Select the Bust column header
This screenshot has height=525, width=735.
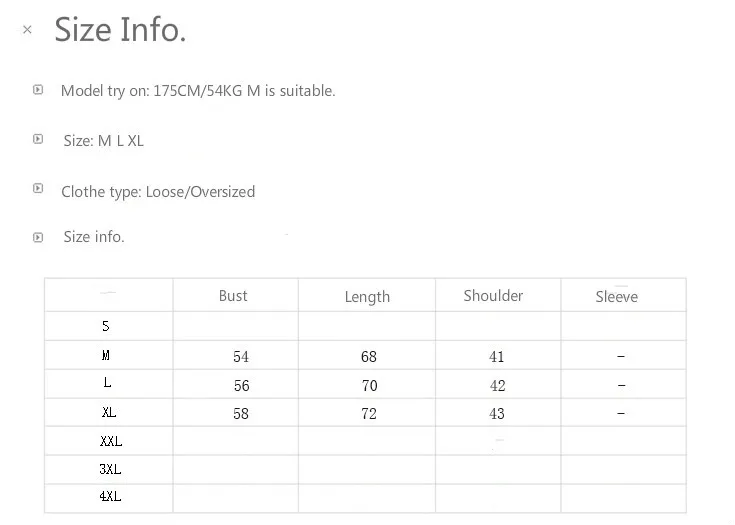[x=233, y=296]
